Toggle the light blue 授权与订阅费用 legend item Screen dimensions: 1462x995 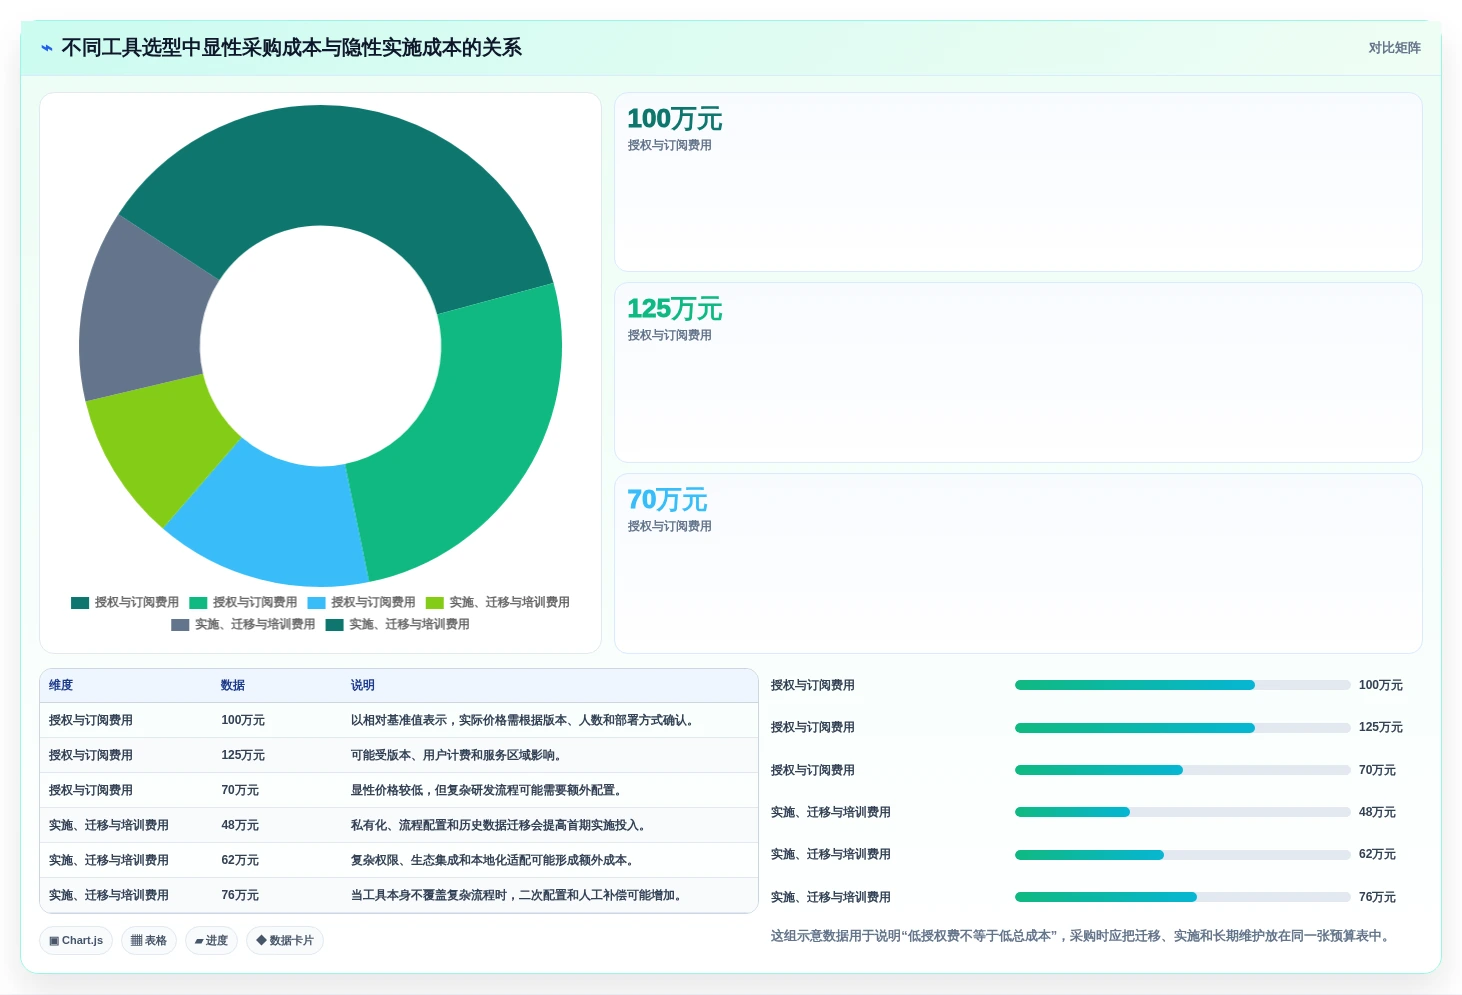361,603
